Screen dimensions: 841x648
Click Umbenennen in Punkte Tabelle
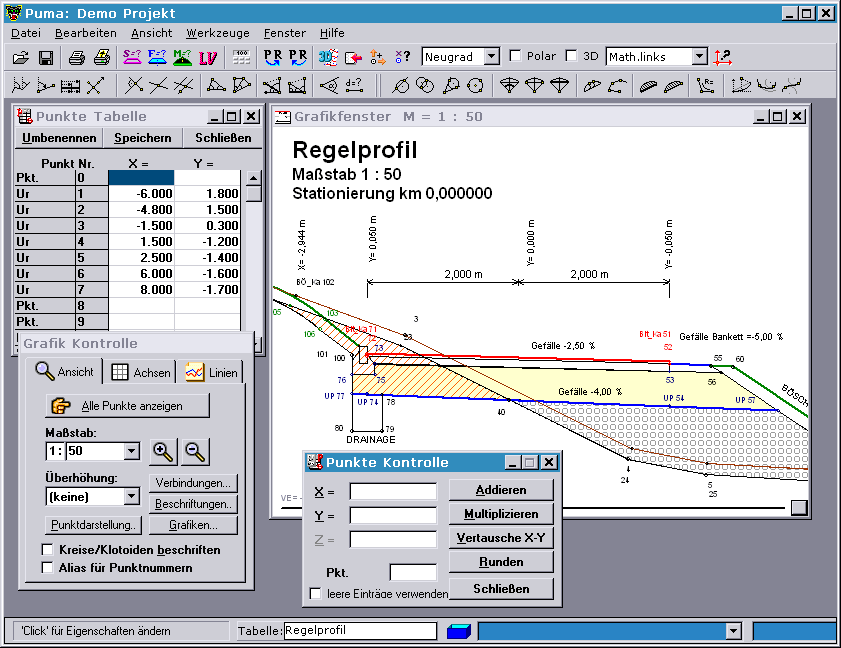[x=59, y=138]
